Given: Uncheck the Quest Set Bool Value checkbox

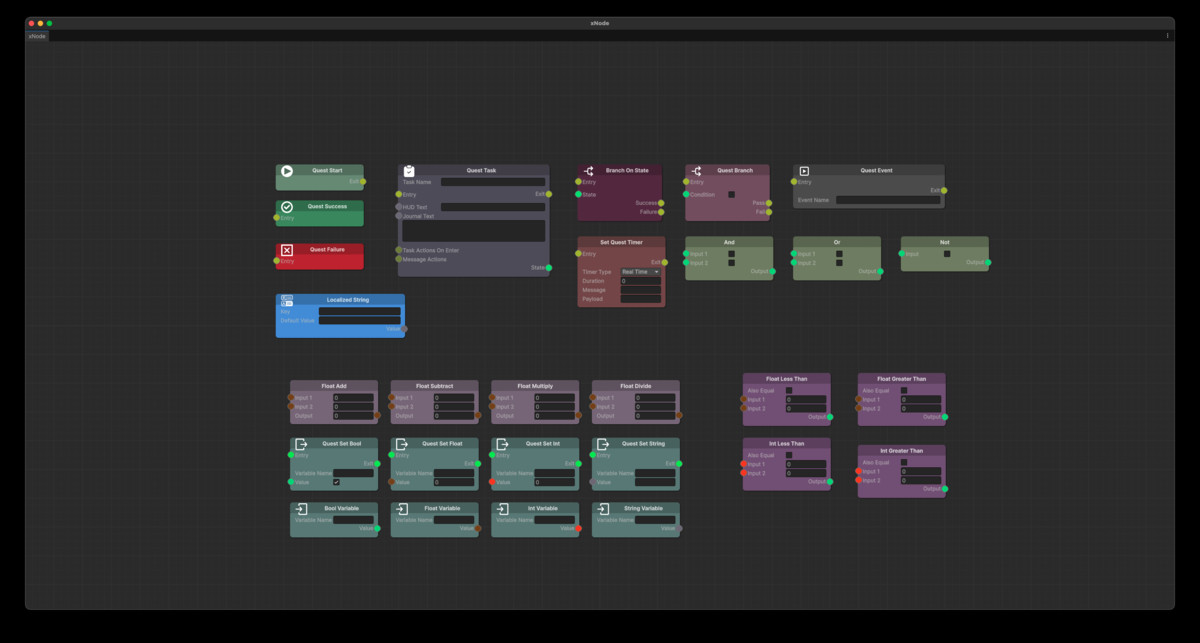Looking at the screenshot, I should point(336,482).
